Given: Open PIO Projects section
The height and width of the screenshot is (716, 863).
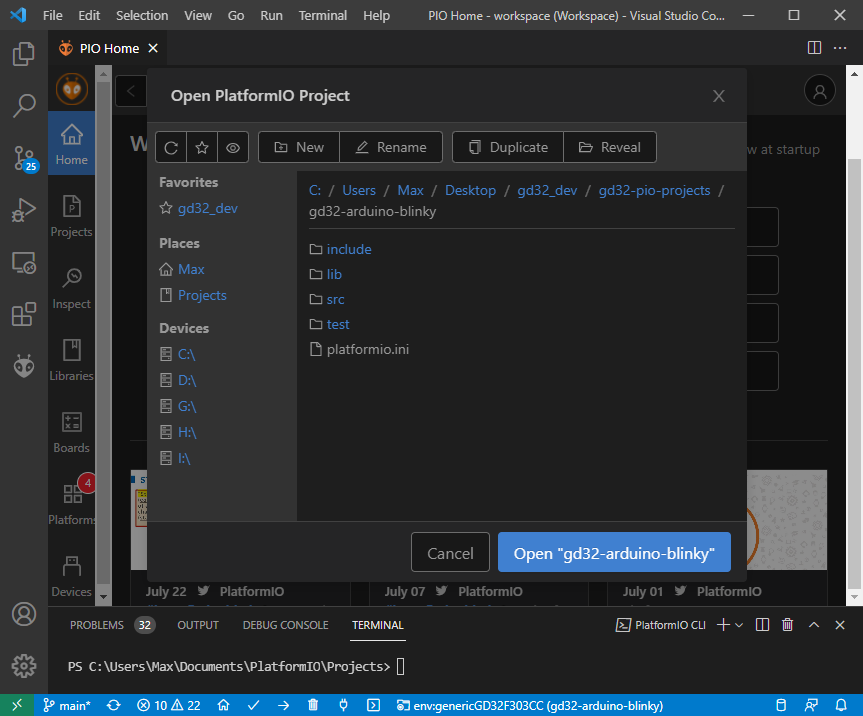Looking at the screenshot, I should (72, 216).
